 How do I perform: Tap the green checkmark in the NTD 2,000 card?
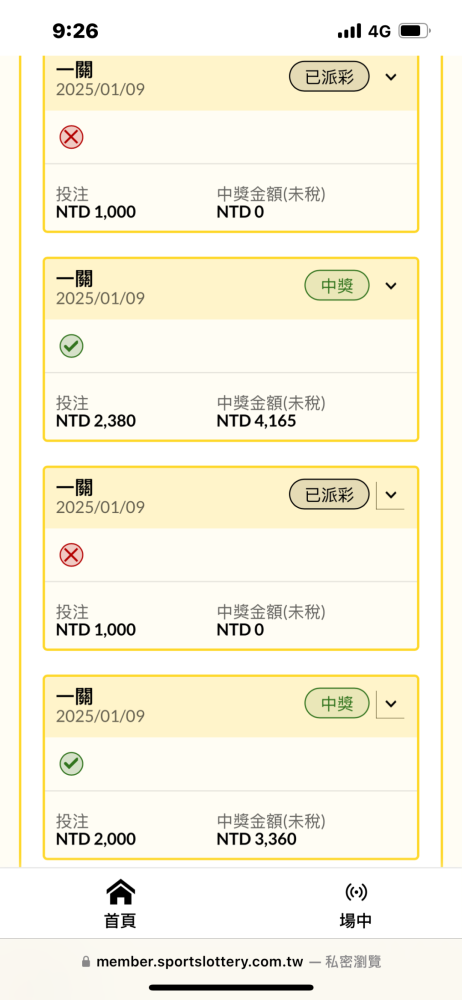[x=71, y=763]
